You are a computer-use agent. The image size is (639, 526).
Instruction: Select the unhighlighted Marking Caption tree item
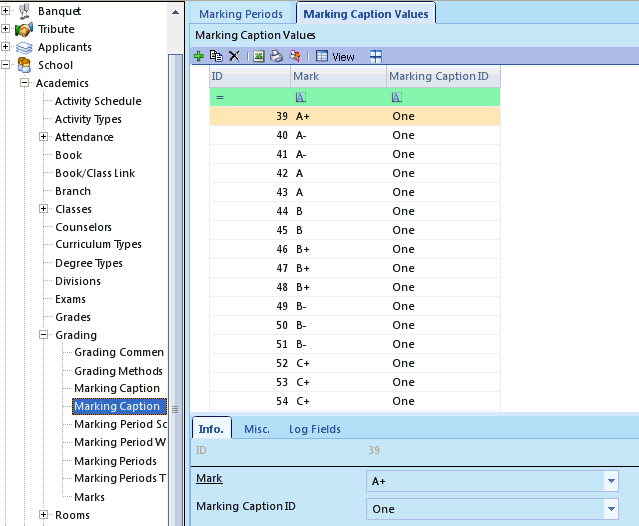[x=117, y=388]
